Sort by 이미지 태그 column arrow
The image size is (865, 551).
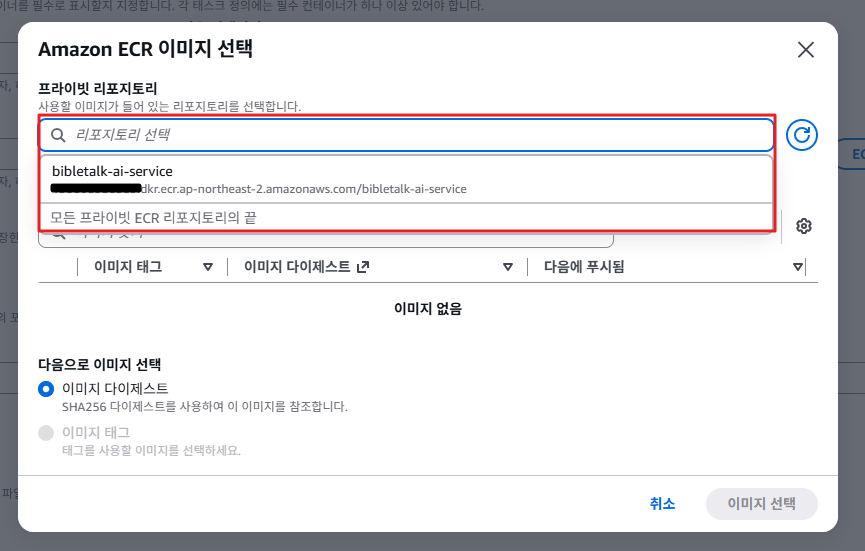208,267
